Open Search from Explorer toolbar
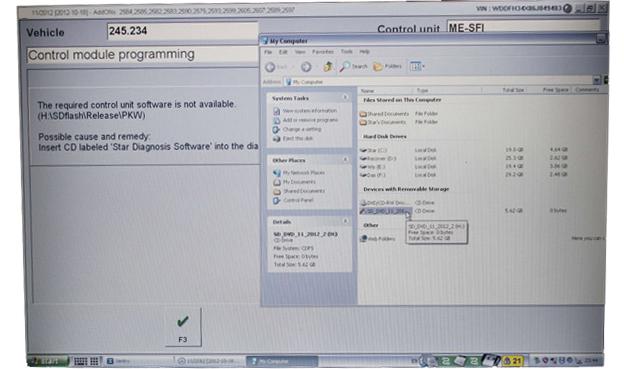The height and width of the screenshot is (369, 624). [354, 66]
